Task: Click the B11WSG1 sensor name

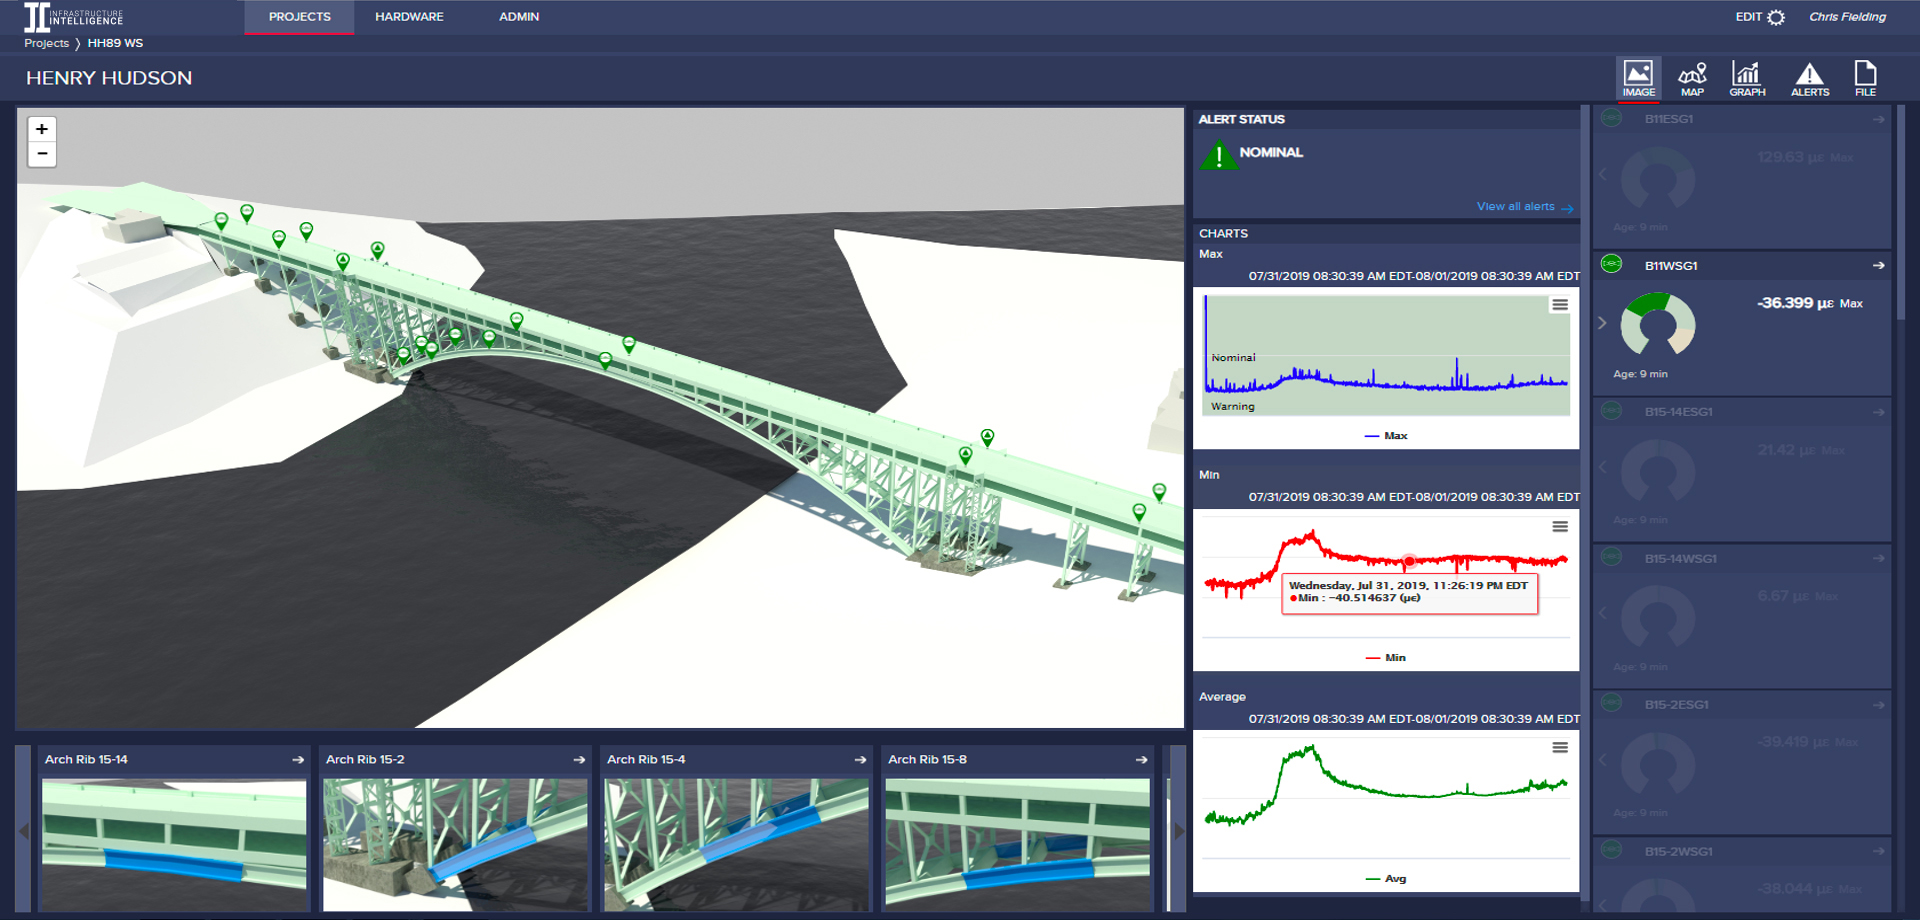Action: [1671, 266]
